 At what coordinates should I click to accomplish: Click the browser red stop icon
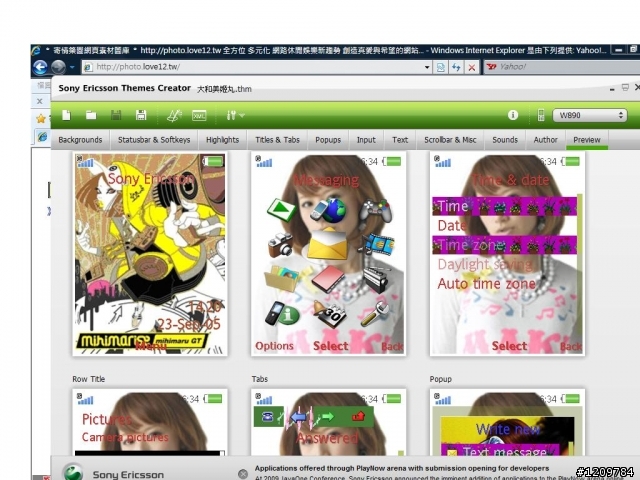472,67
